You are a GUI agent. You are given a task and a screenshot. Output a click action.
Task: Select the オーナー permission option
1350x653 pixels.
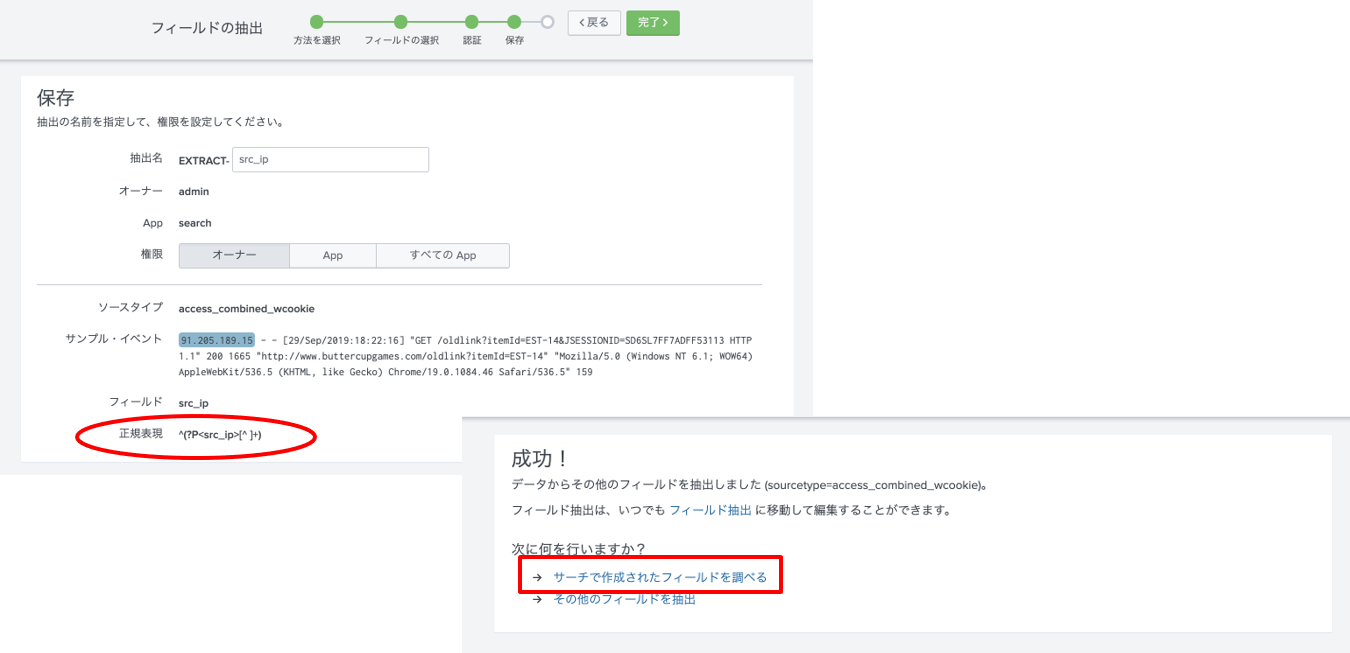(234, 255)
